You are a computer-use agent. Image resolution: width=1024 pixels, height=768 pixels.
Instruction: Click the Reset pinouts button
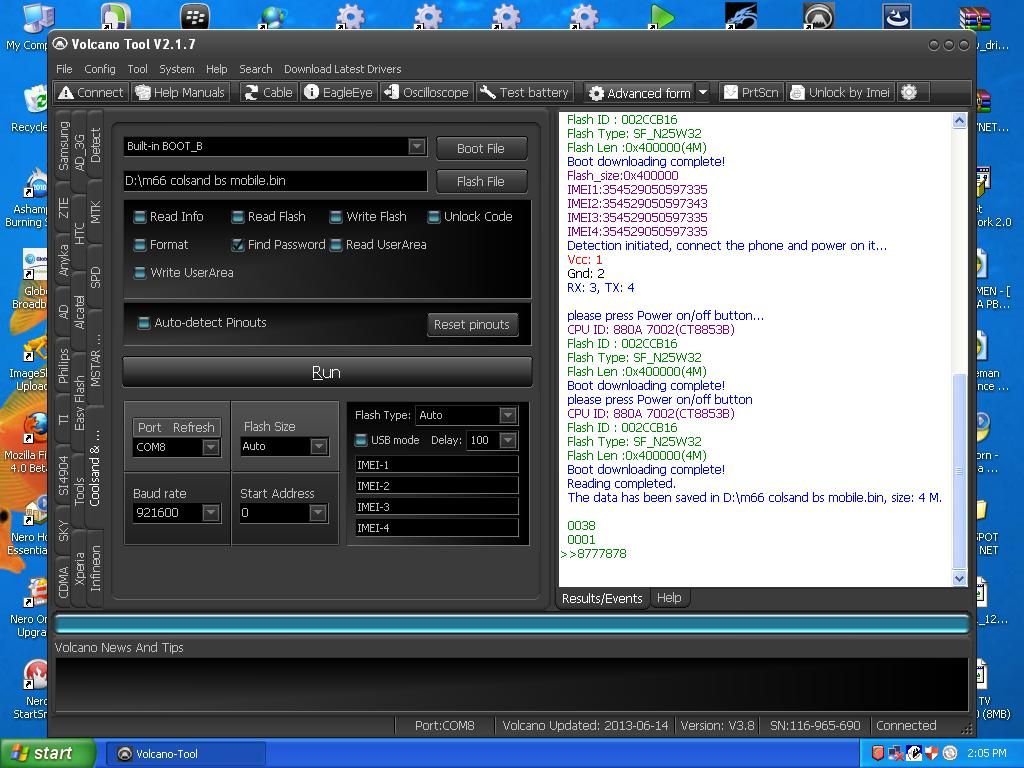[471, 324]
